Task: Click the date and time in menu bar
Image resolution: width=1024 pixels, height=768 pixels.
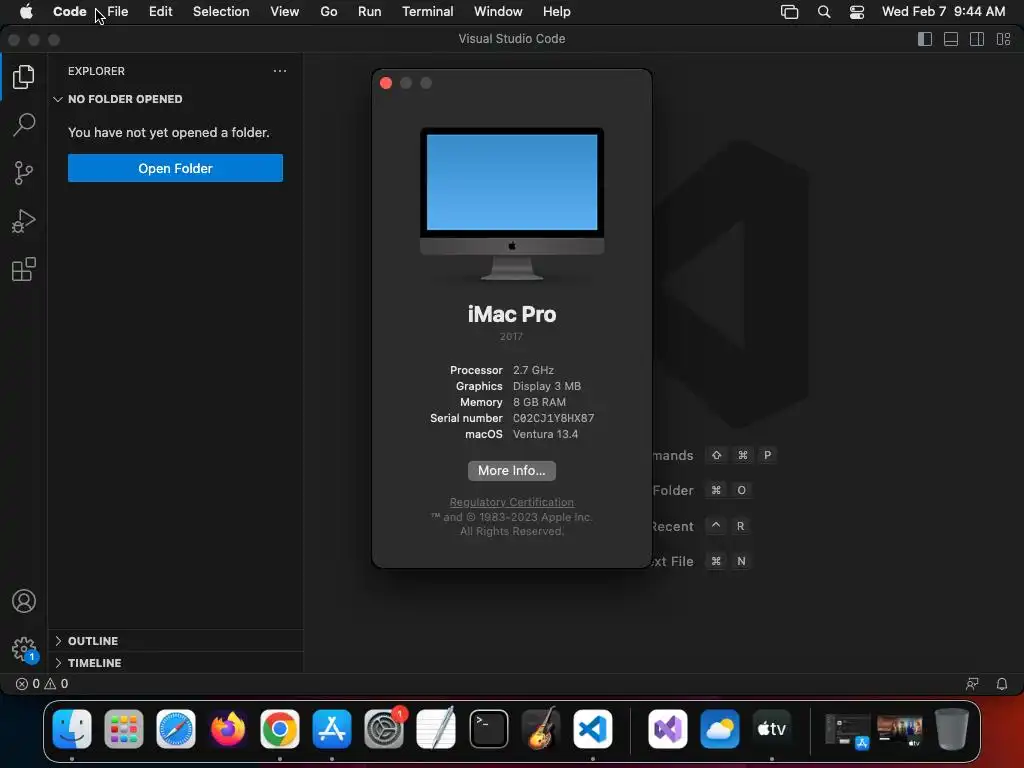Action: 944,12
